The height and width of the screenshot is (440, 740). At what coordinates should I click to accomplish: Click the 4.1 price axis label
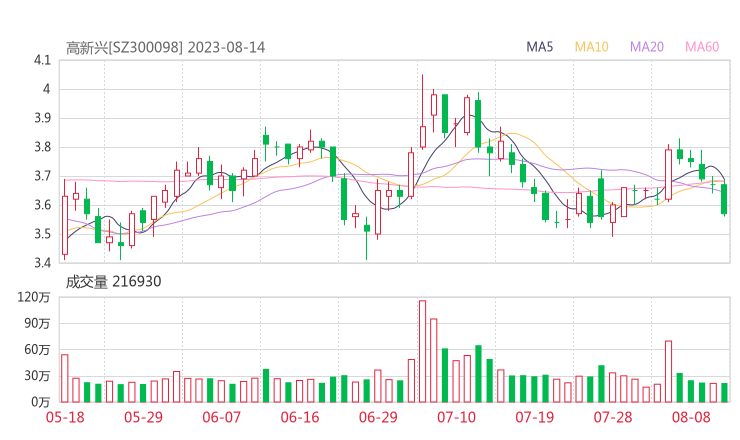(x=42, y=60)
